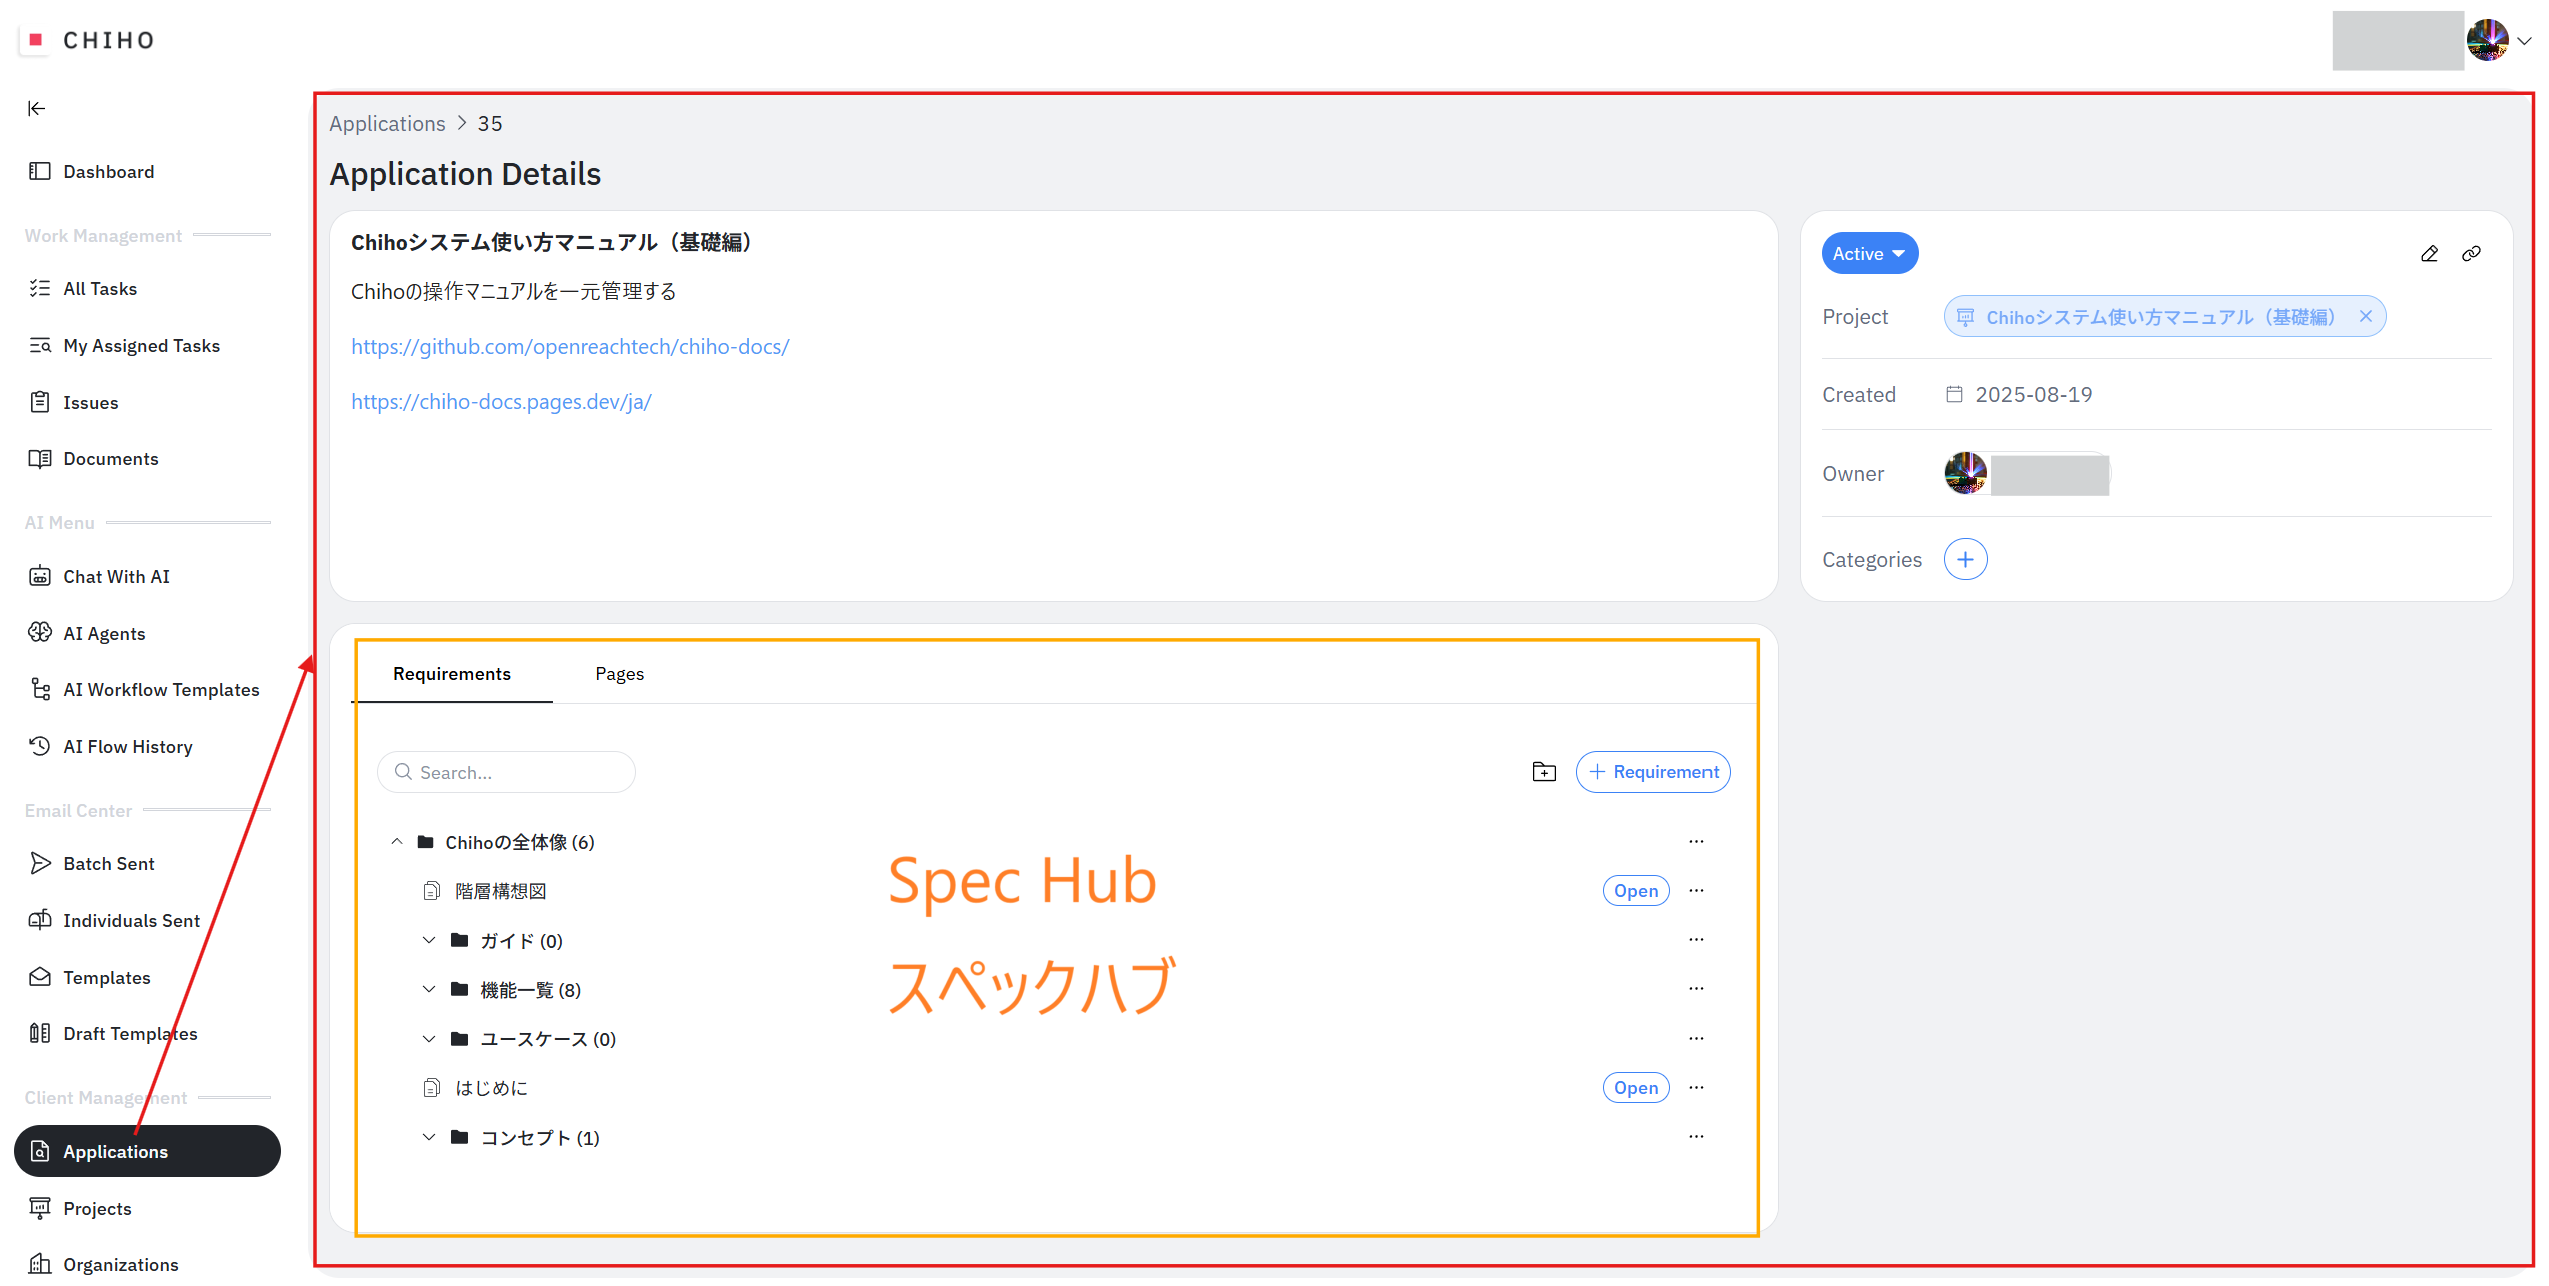Add a category with the plus icon
Image resolution: width=2549 pixels, height=1286 pixels.
point(1965,559)
